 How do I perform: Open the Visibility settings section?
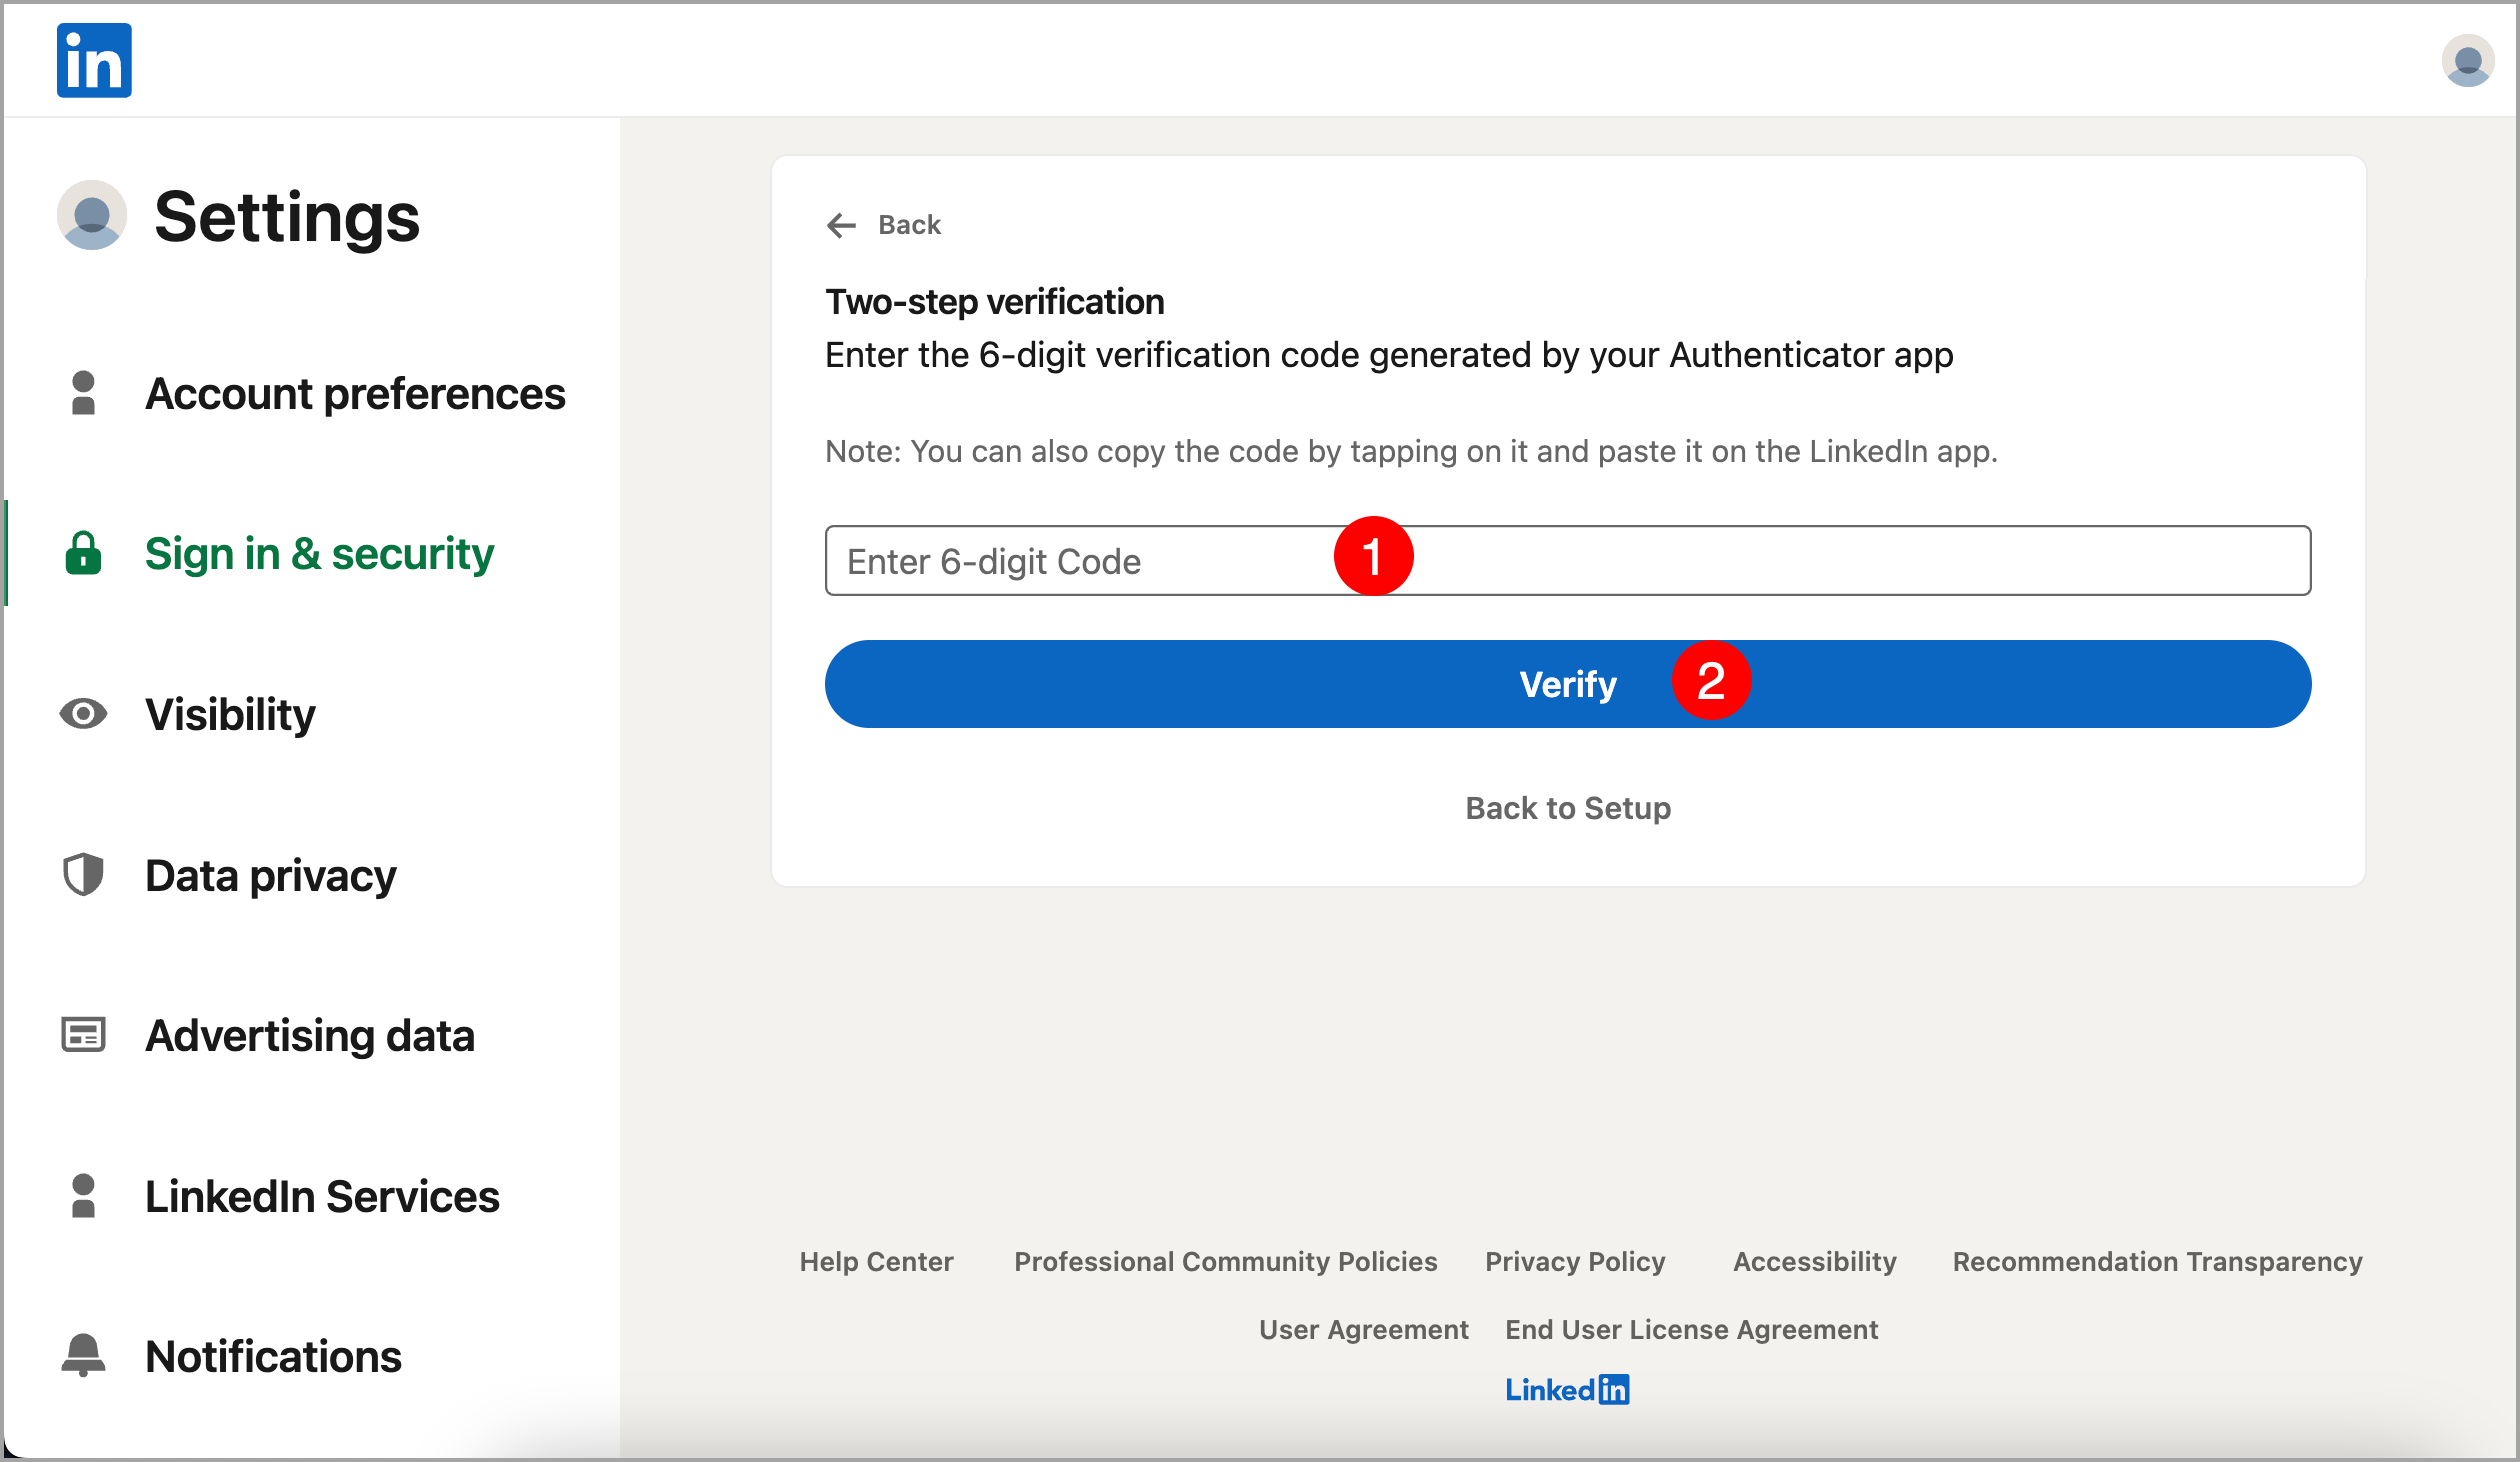pos(231,715)
